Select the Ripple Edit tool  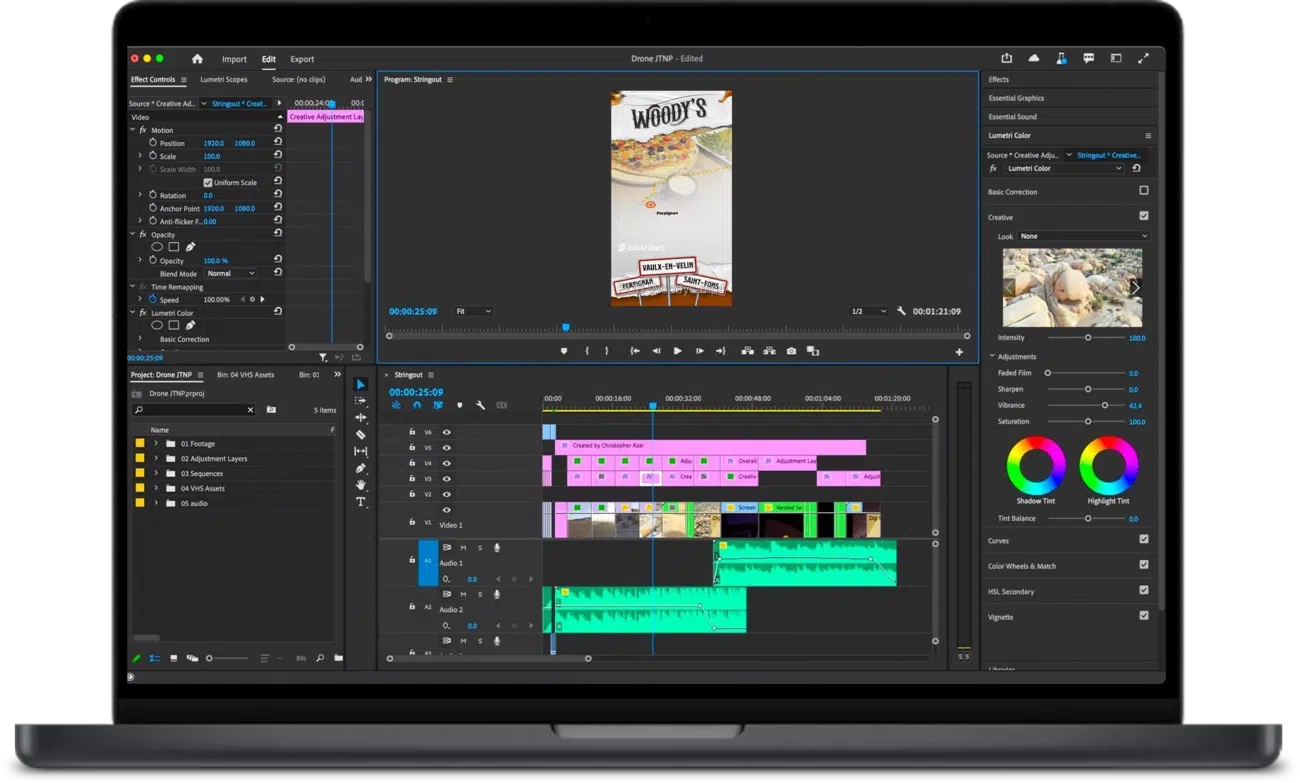coord(361,418)
